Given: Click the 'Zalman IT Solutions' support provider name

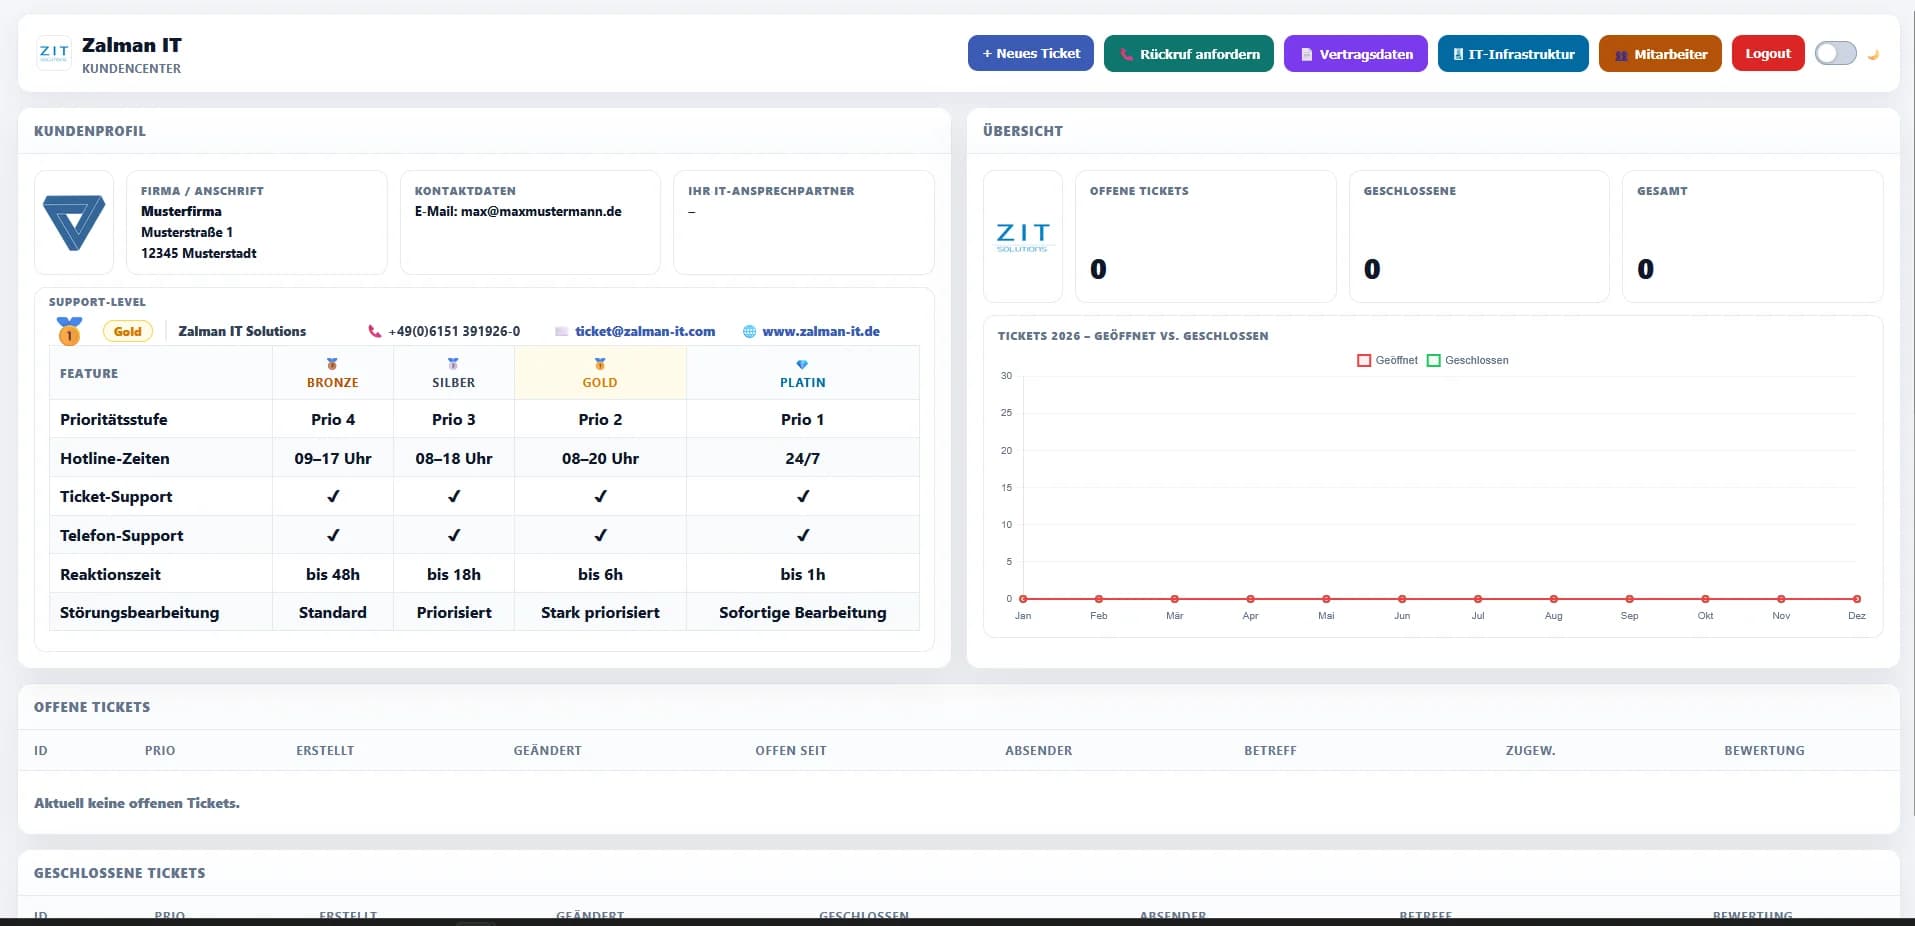Looking at the screenshot, I should pos(242,331).
